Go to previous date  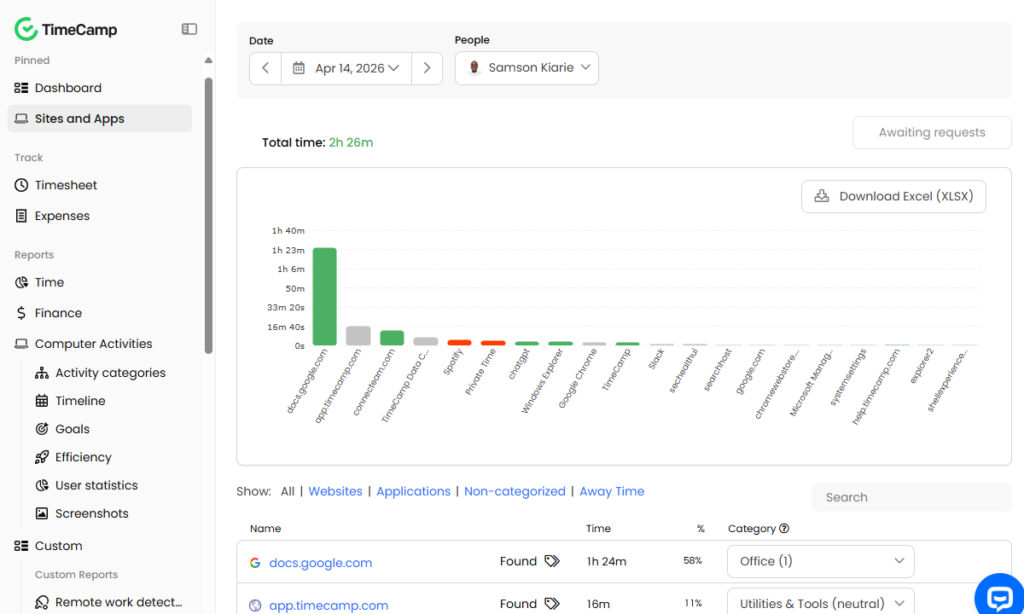[265, 68]
